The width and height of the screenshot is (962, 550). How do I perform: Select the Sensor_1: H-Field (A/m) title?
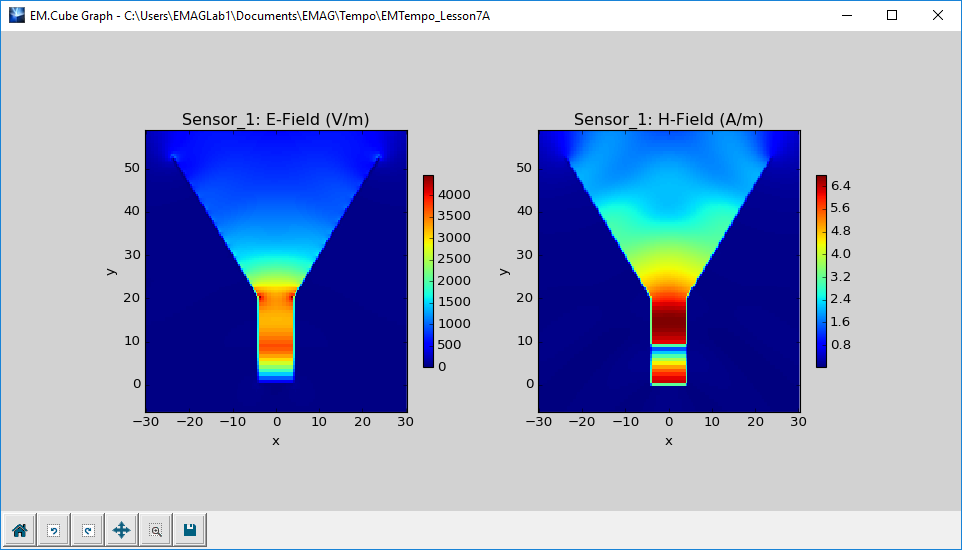tap(669, 120)
